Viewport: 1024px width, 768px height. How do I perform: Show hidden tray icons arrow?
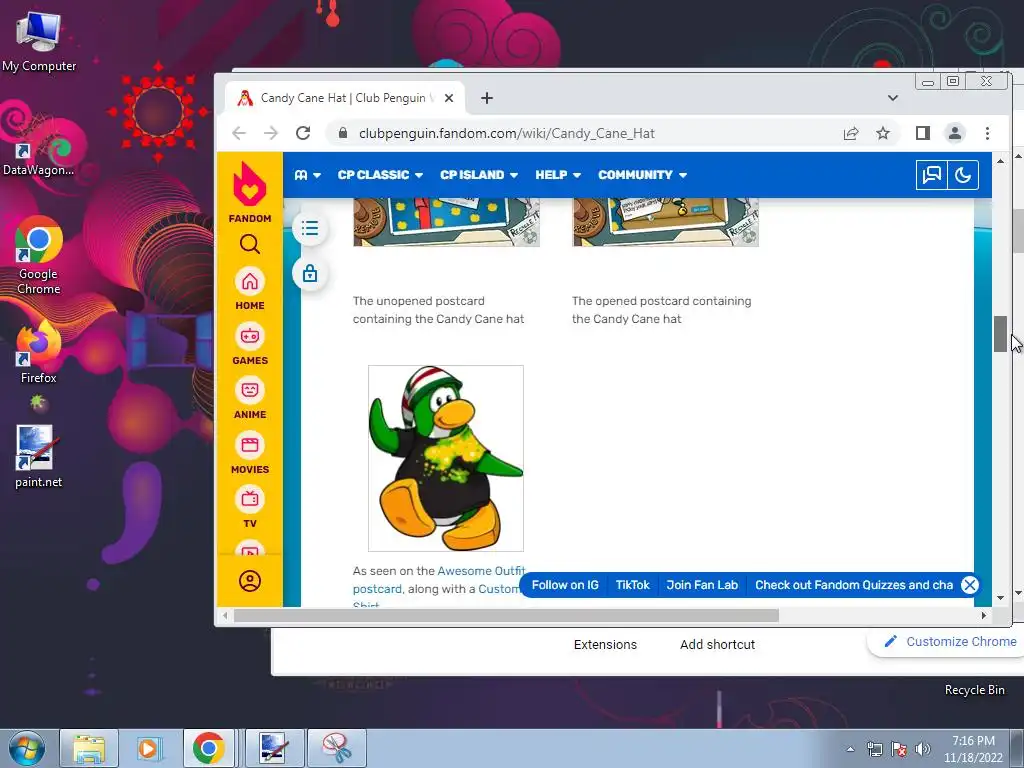tap(850, 749)
